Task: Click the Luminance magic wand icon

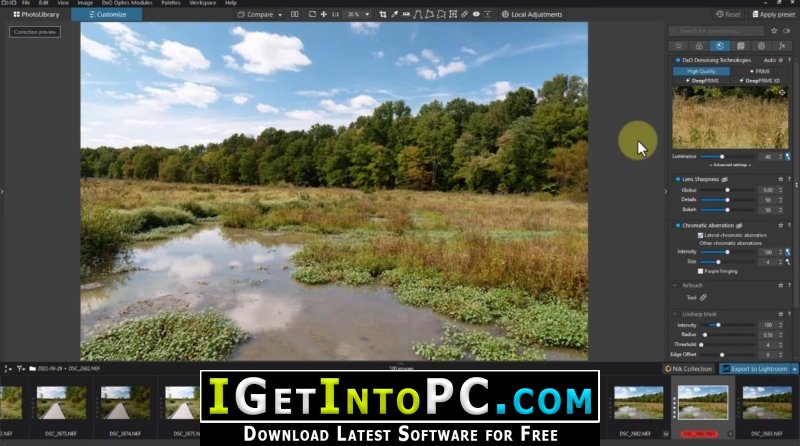Action: click(788, 157)
